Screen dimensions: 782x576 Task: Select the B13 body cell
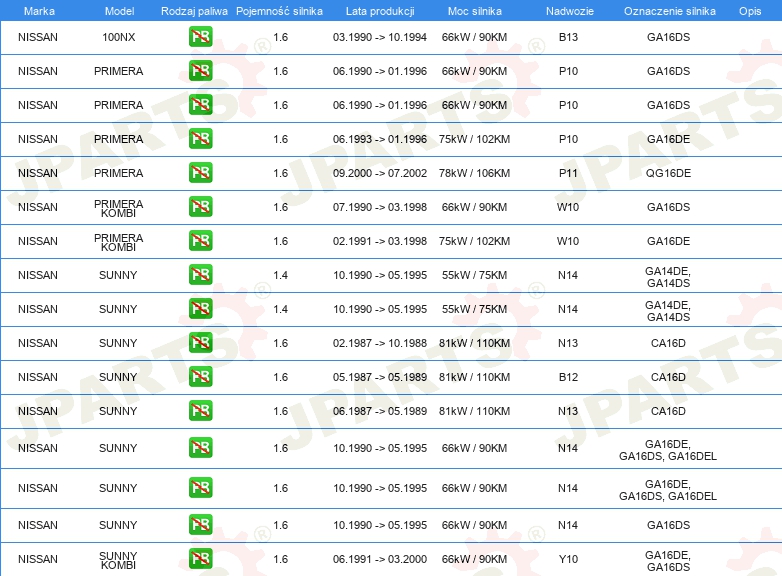[x=568, y=37]
